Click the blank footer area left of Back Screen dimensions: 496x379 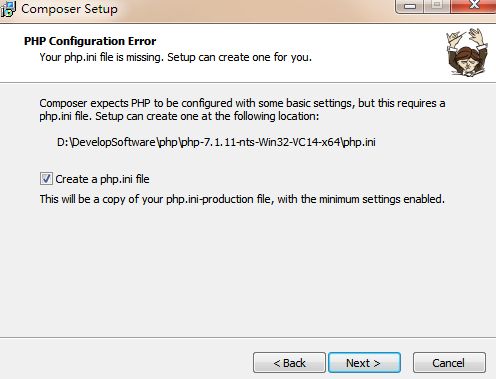tap(127, 360)
